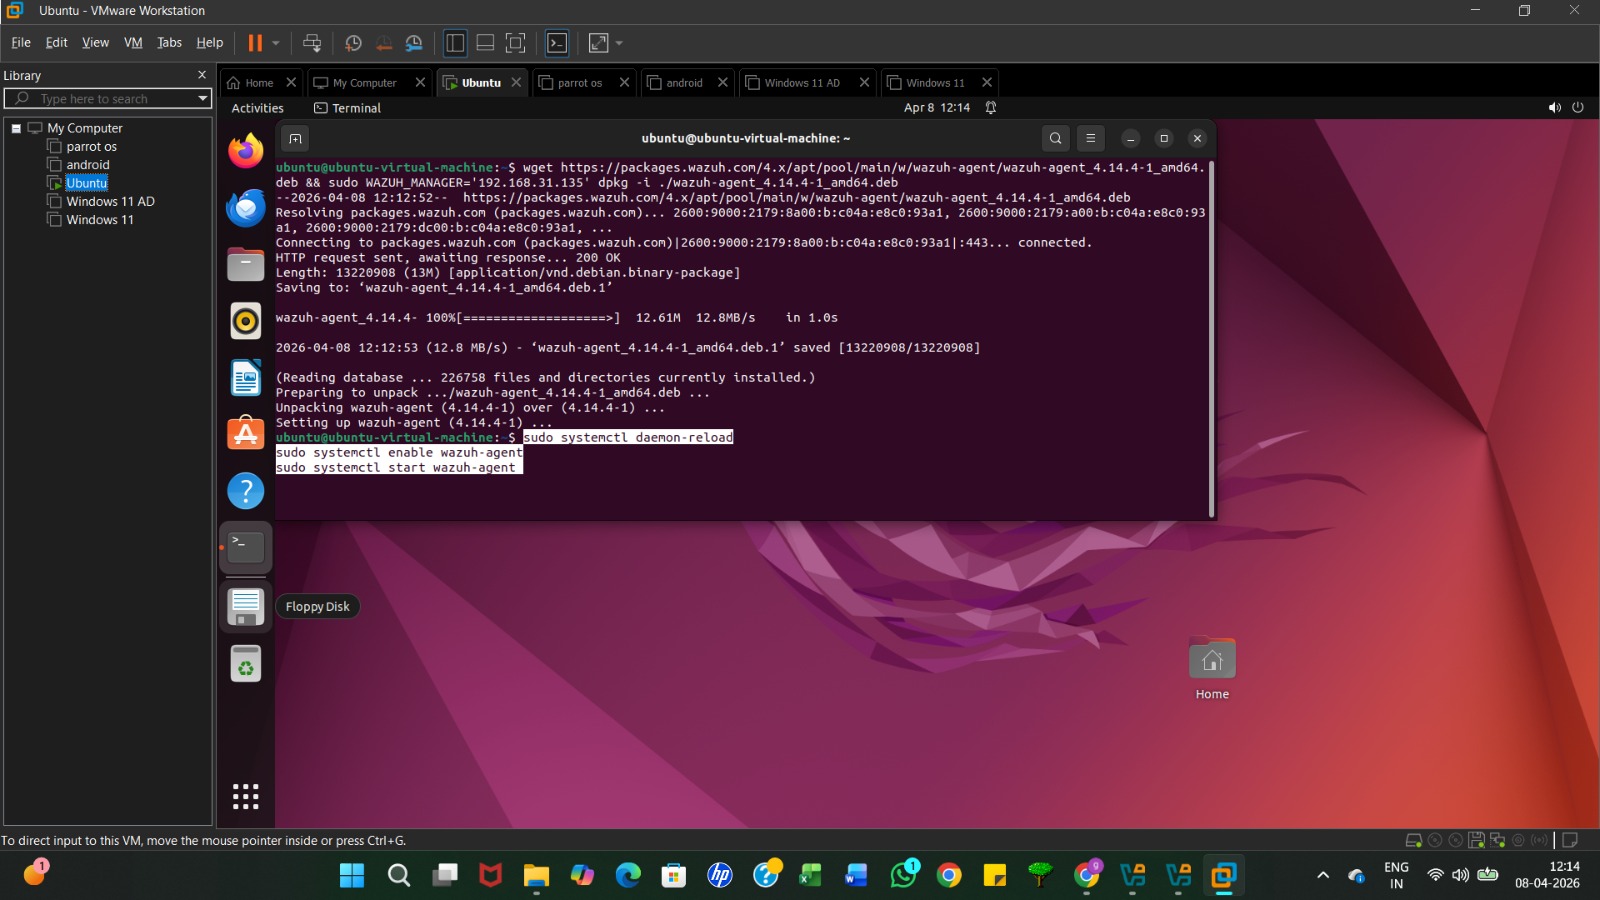1600x900 pixels.
Task: Close the parrot os tab
Action: [x=625, y=83]
